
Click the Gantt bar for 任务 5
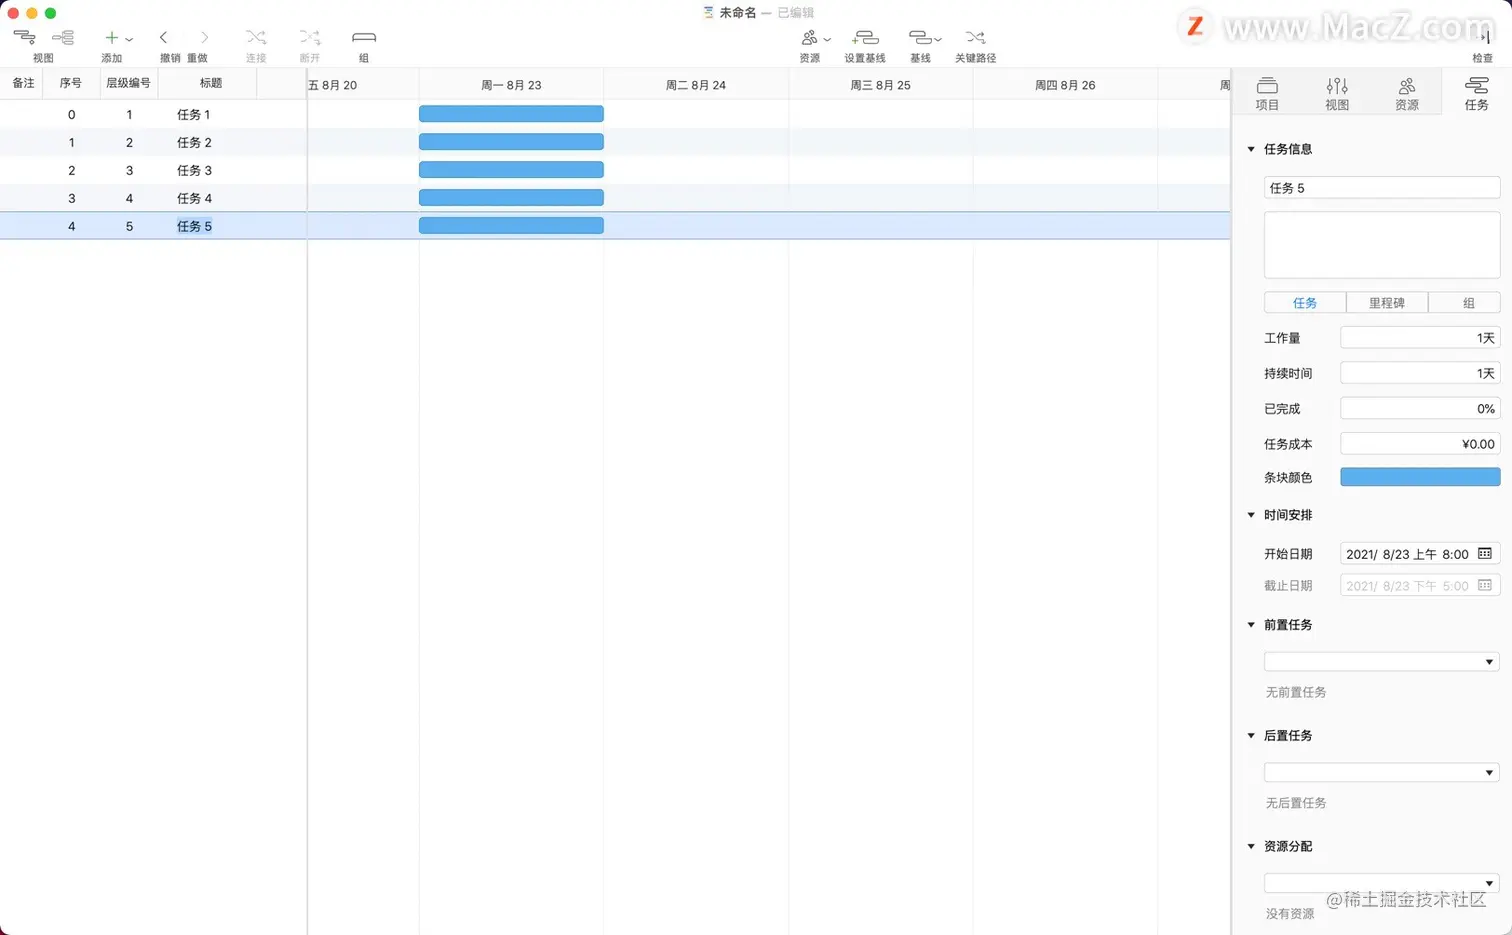[x=511, y=226]
